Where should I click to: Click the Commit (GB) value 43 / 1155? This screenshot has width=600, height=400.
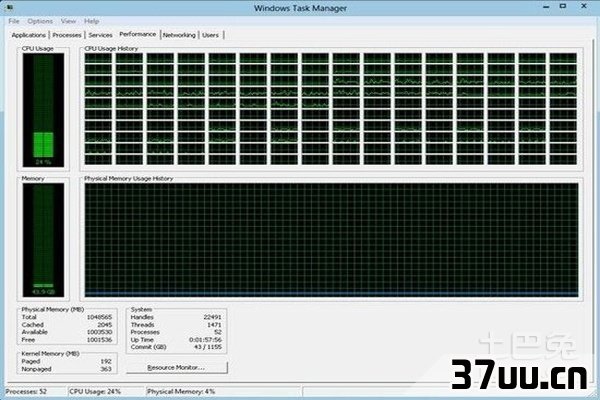coord(208,347)
